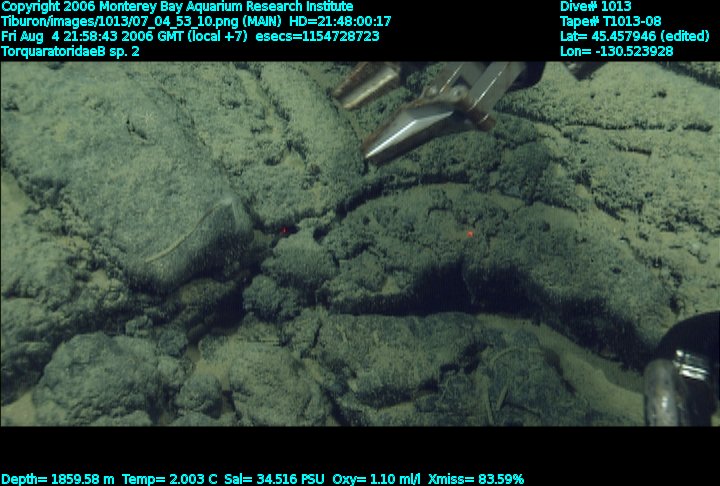Click the "Tape# T1013-08" label
Image resolution: width=720 pixels, height=486 pixels.
pyautogui.click(x=611, y=22)
